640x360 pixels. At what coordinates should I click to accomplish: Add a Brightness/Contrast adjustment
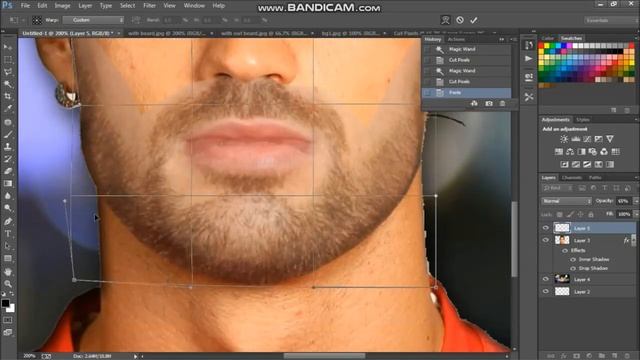pos(564,139)
